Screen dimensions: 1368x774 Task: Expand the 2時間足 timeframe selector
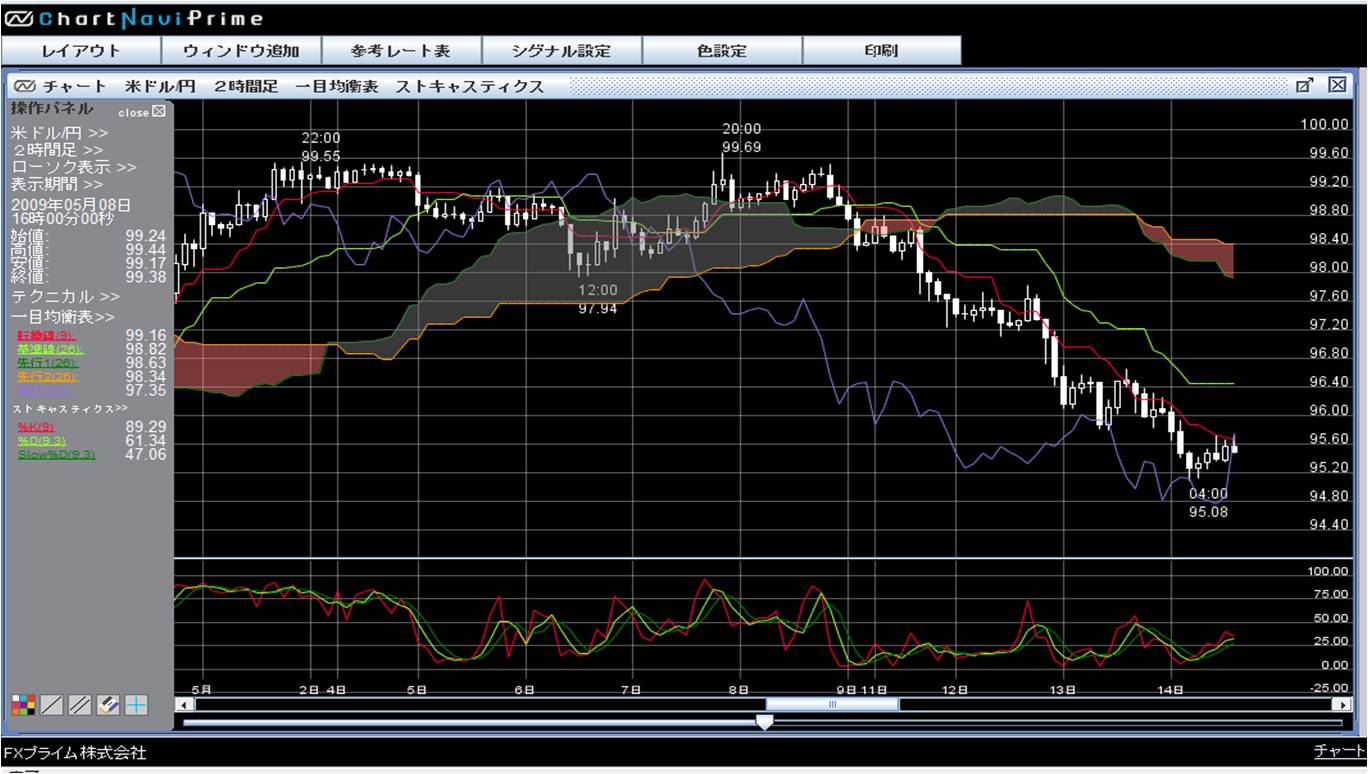tap(58, 150)
